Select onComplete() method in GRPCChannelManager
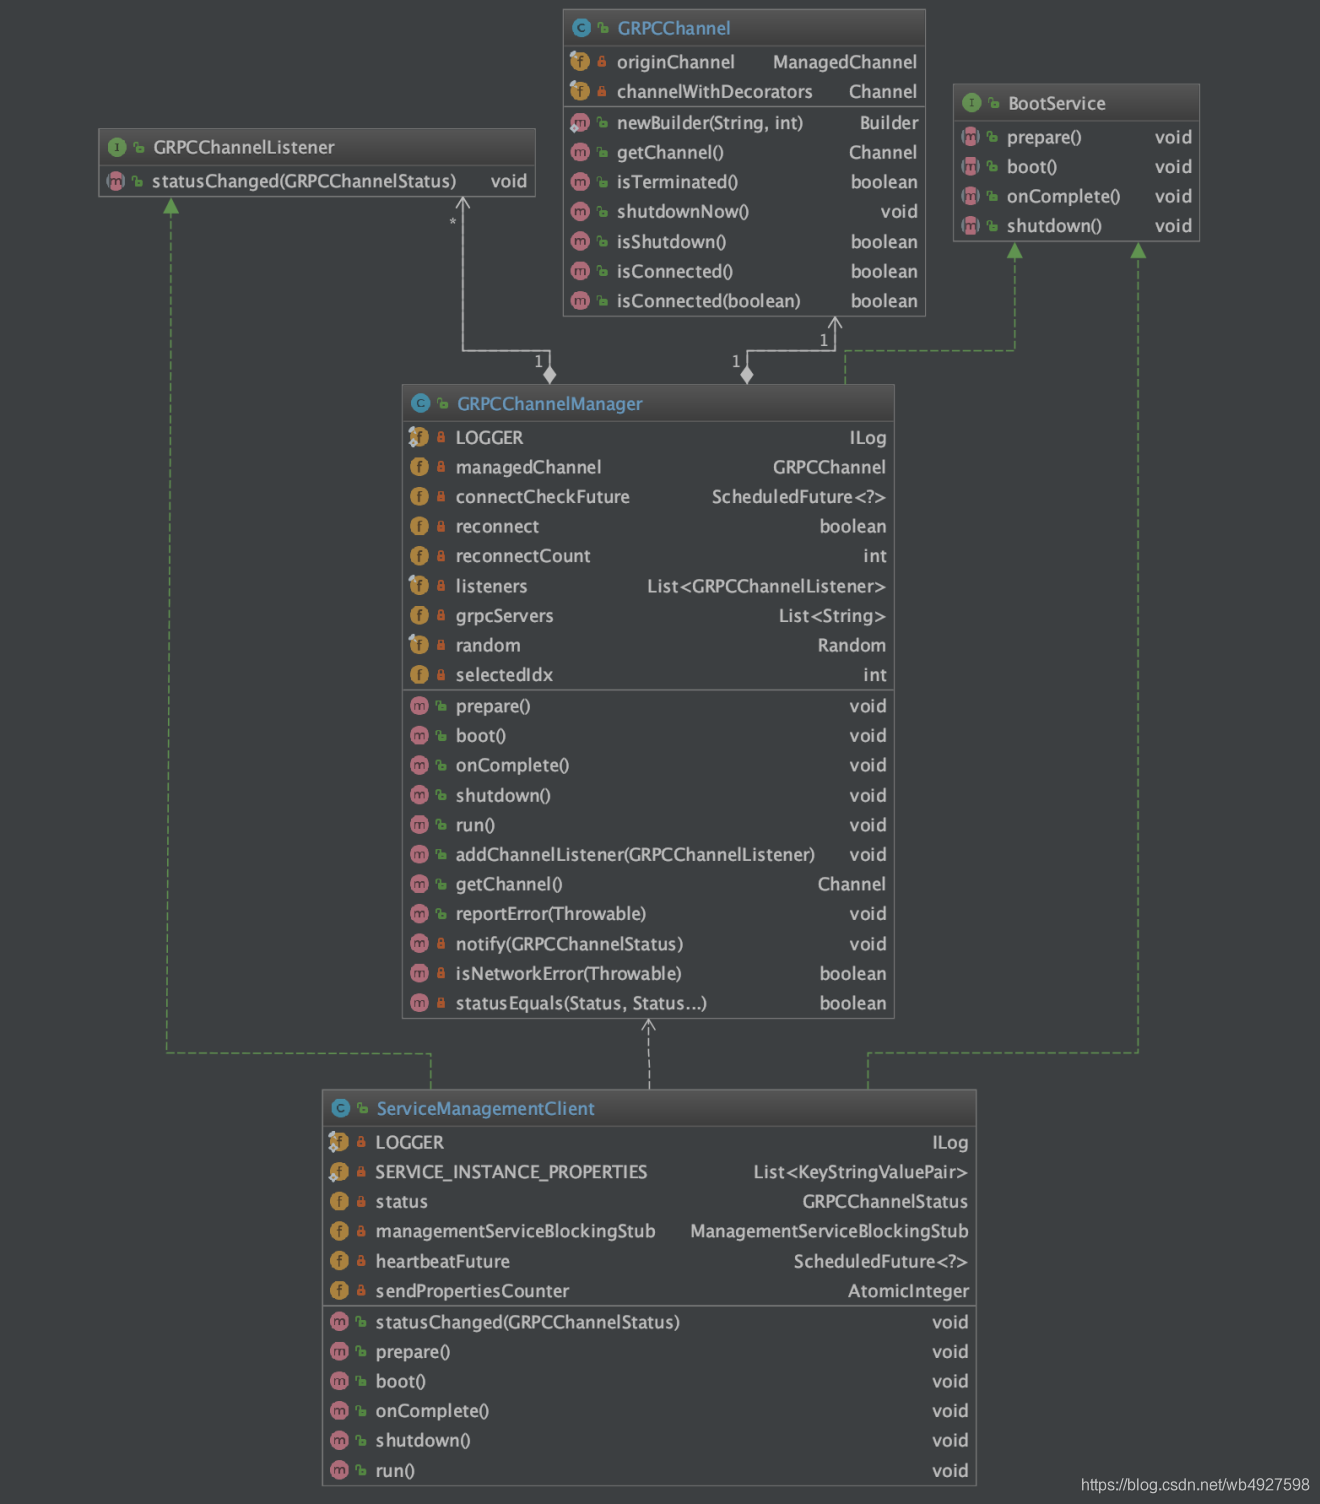 click(x=648, y=765)
